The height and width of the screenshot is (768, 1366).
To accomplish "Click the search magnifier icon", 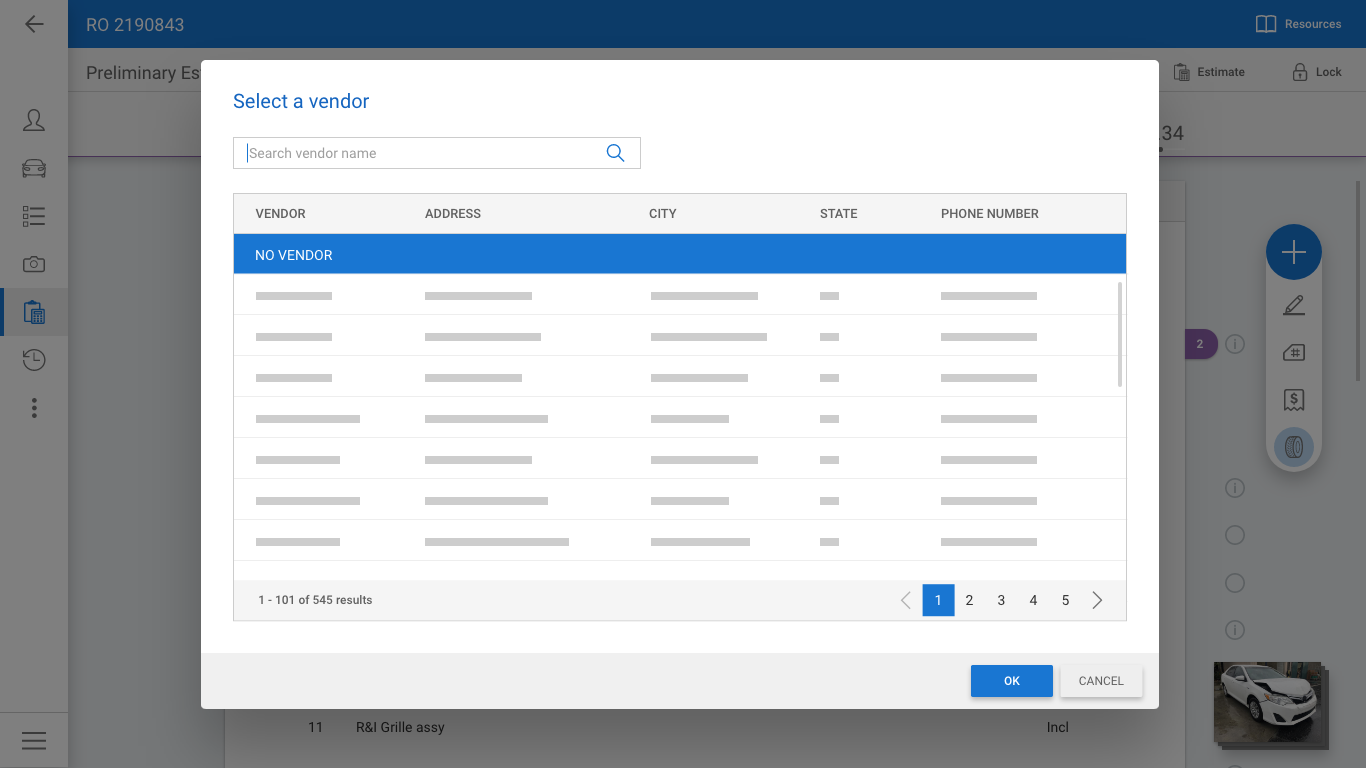I will (x=615, y=153).
